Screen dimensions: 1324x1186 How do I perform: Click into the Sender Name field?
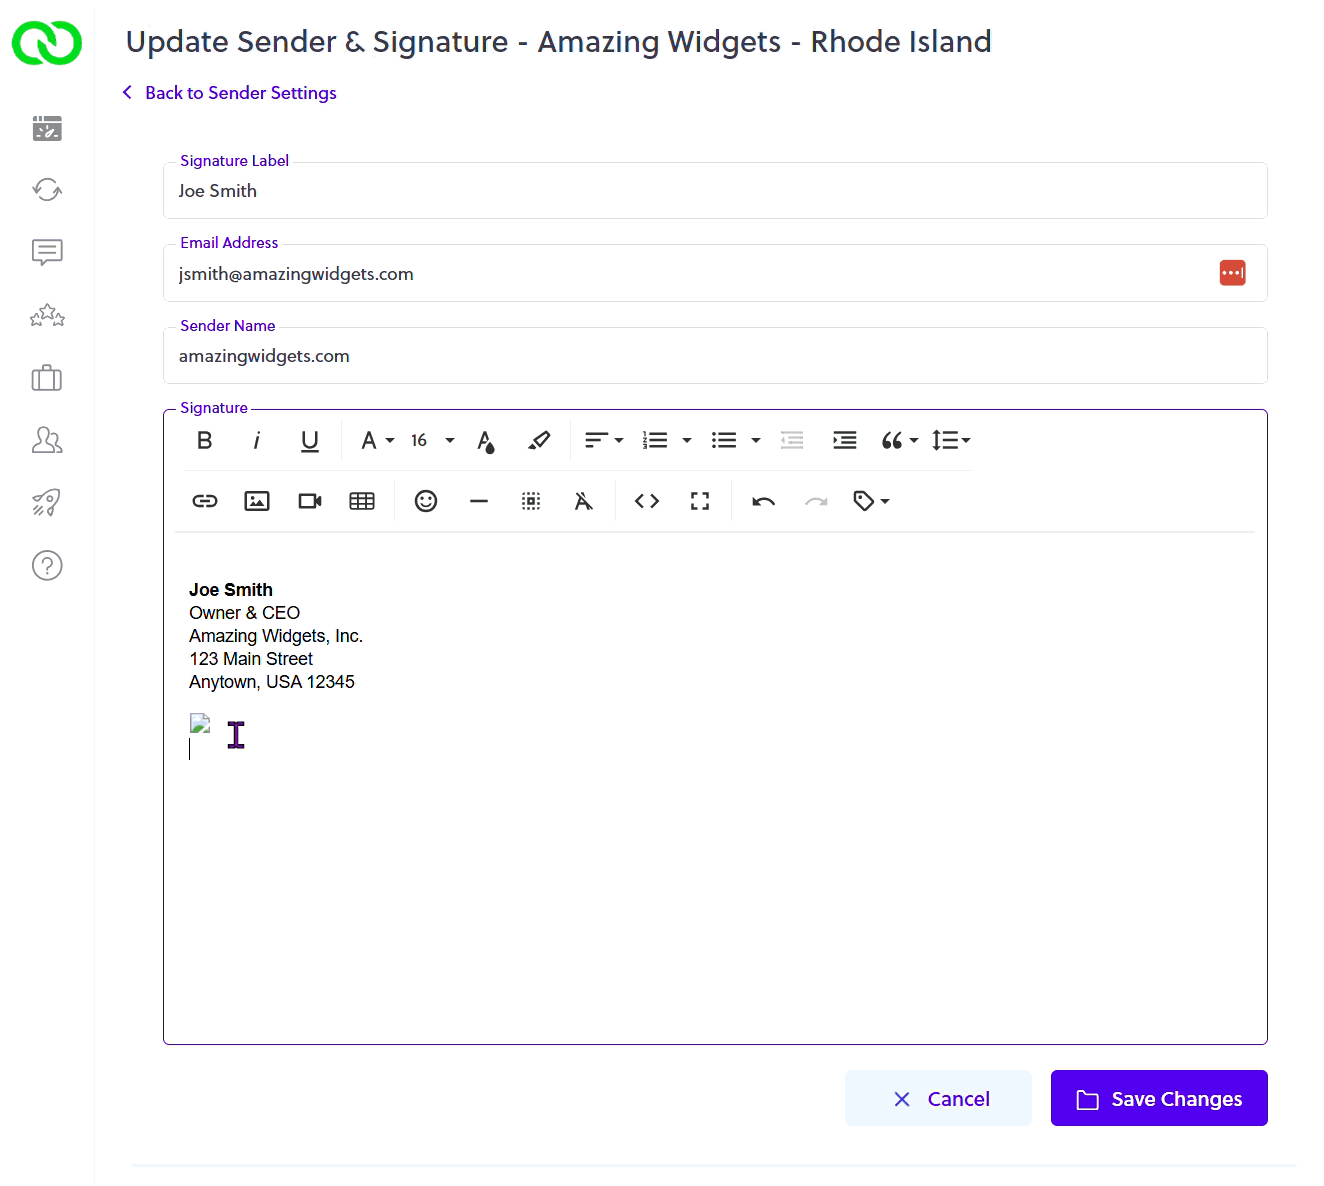click(x=714, y=357)
